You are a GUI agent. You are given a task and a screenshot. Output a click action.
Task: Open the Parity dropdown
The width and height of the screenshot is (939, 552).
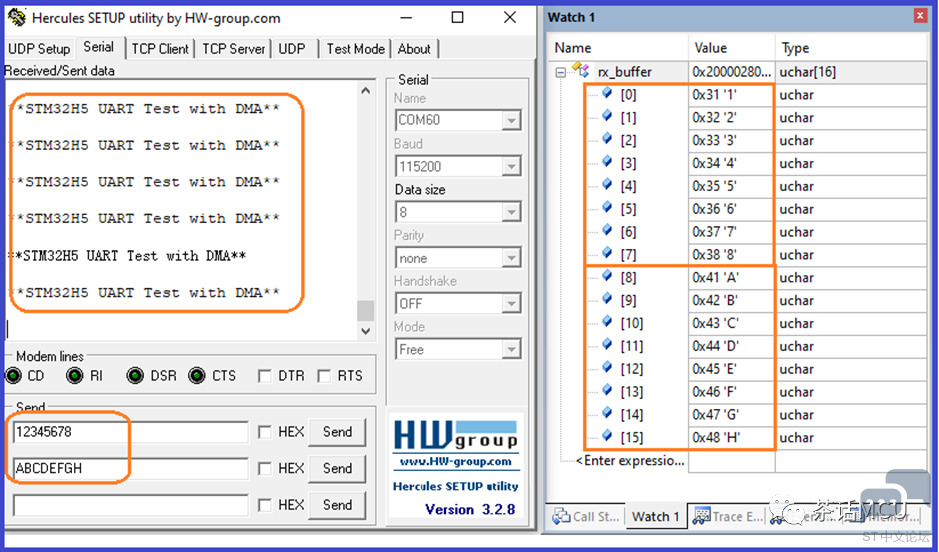click(511, 258)
